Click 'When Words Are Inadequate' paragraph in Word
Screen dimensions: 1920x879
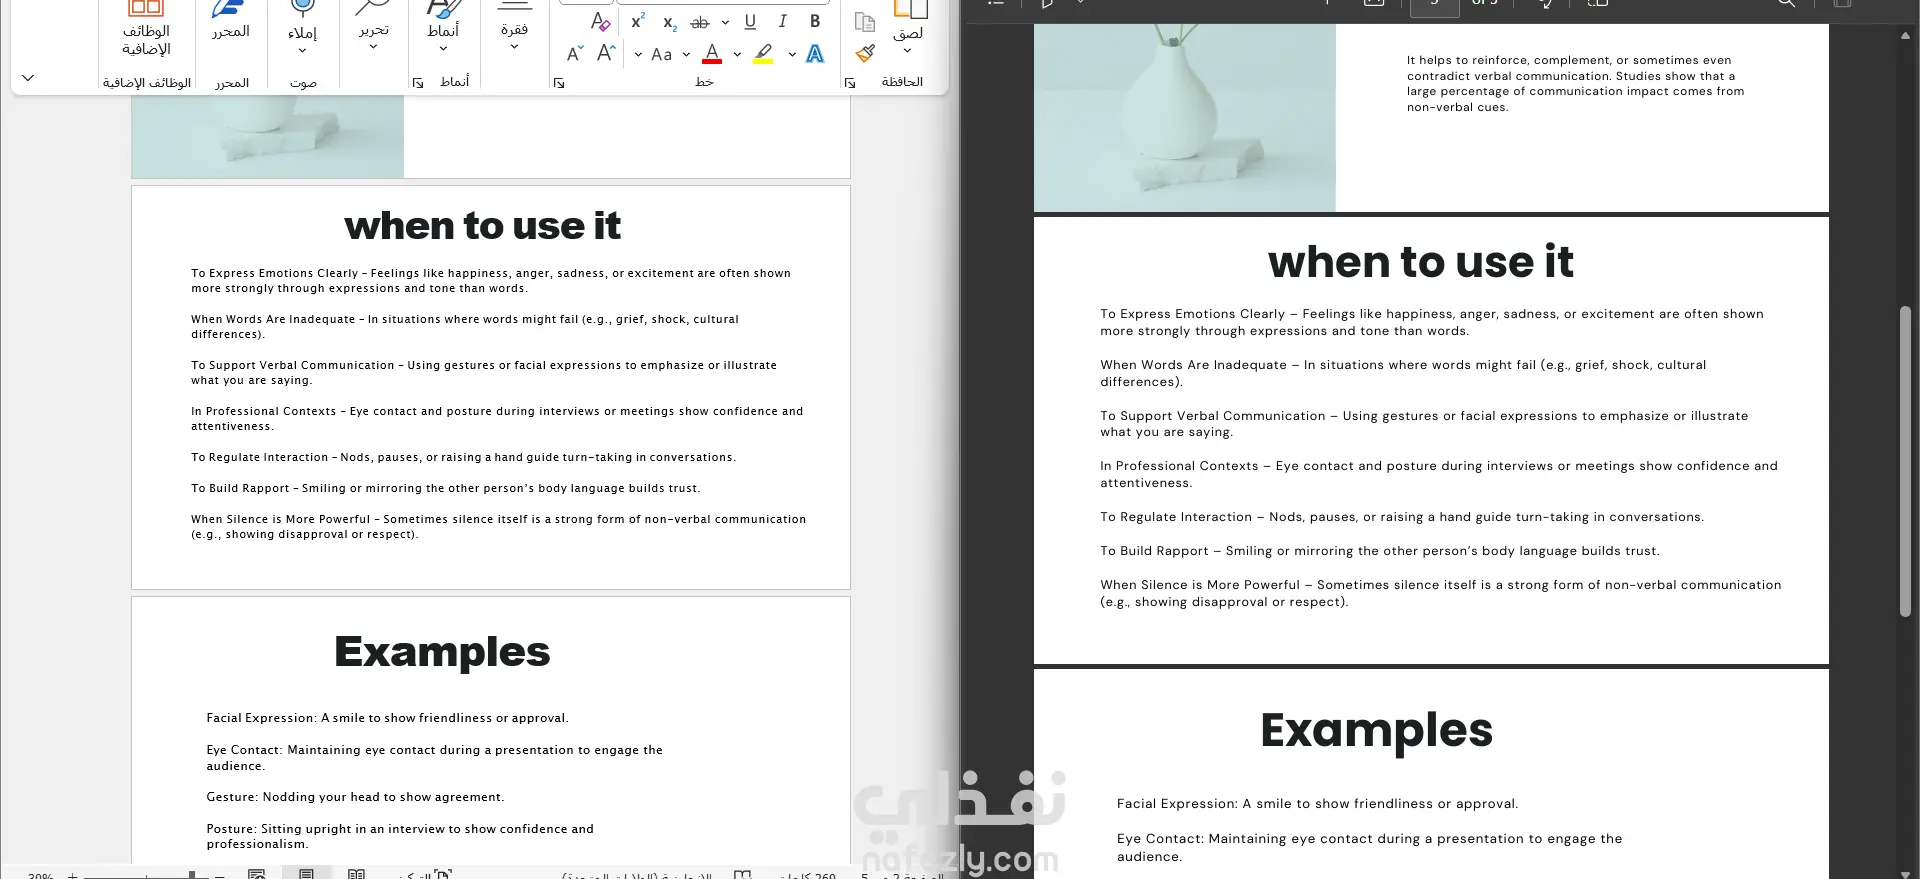point(465,327)
